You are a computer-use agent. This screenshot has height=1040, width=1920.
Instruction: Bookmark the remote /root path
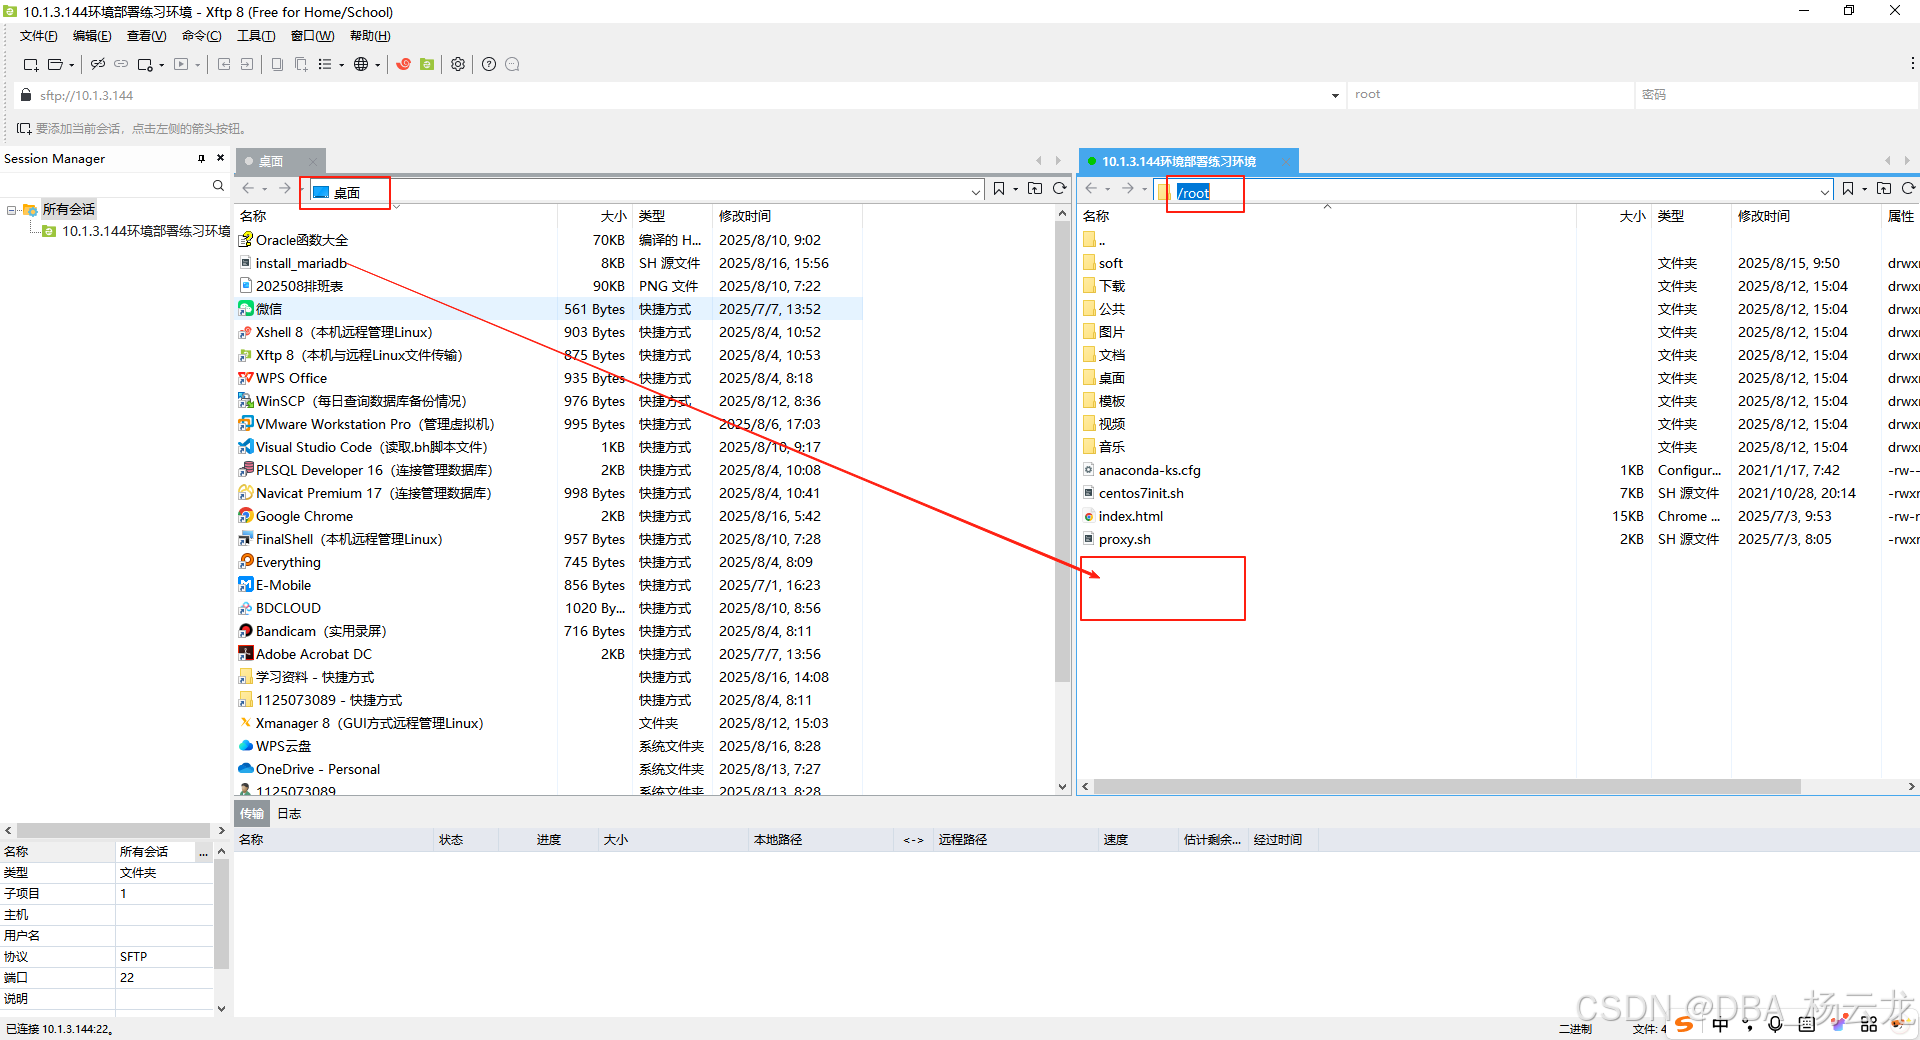pyautogui.click(x=1847, y=188)
